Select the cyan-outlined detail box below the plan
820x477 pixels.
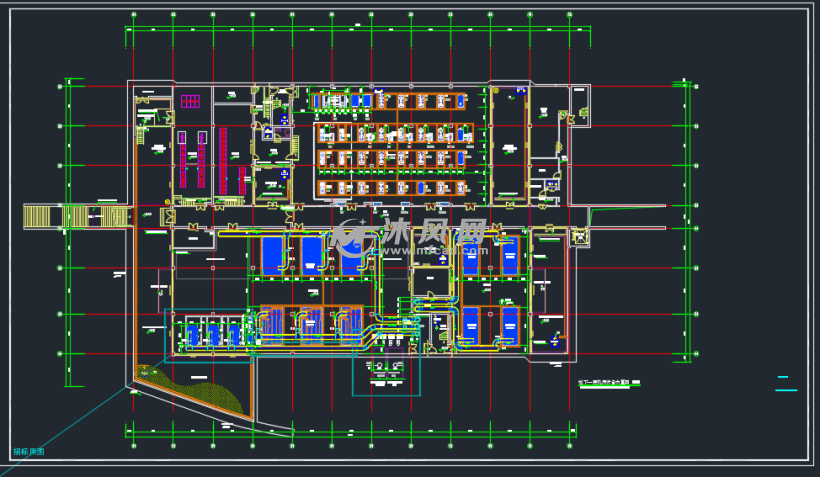coord(386,375)
